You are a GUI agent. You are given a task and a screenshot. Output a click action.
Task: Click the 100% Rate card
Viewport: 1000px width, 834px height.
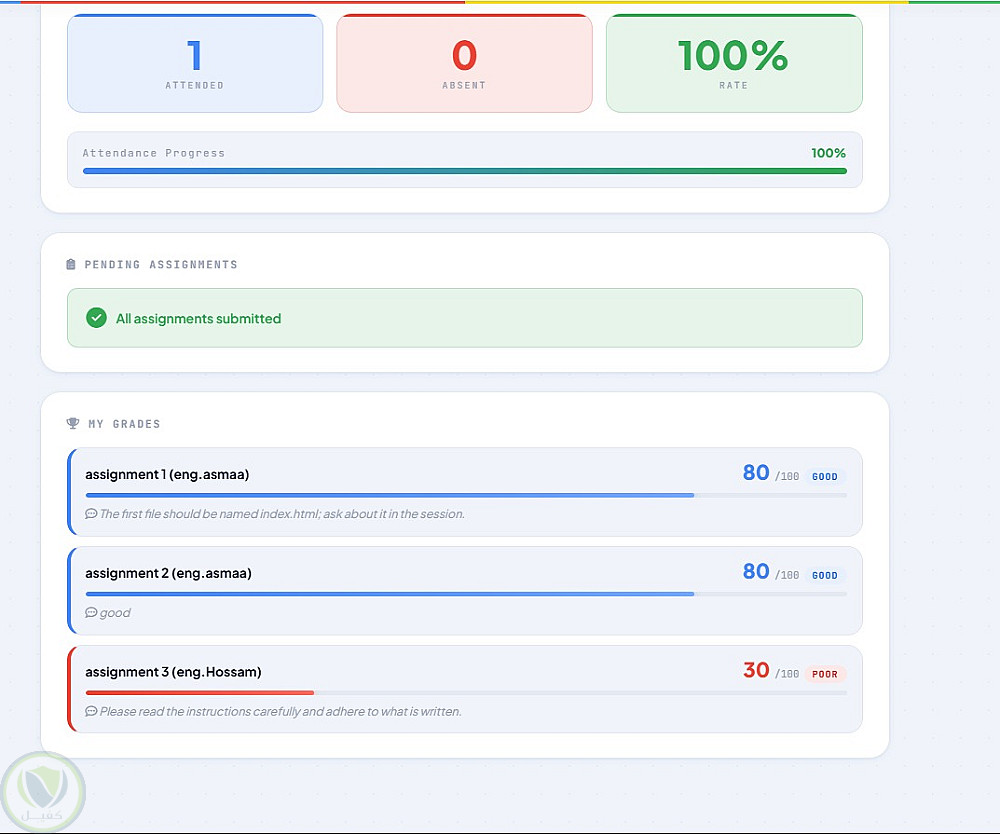(734, 63)
